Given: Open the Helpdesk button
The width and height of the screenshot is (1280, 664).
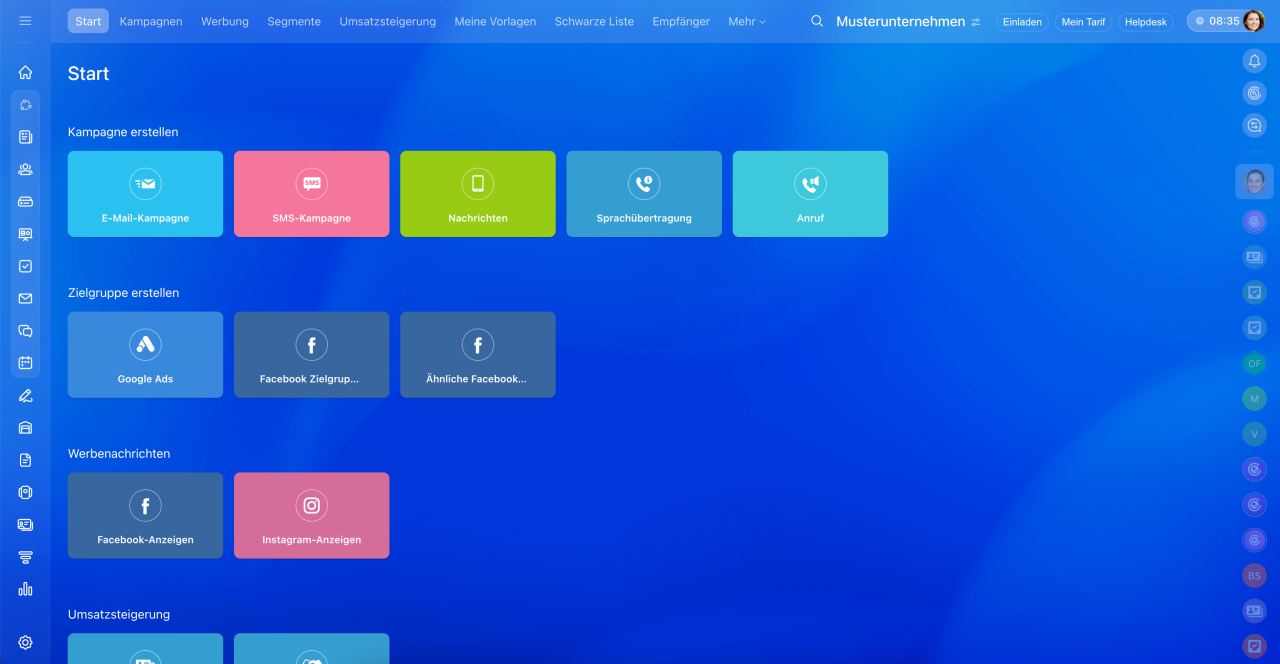Looking at the screenshot, I should click(1146, 22).
